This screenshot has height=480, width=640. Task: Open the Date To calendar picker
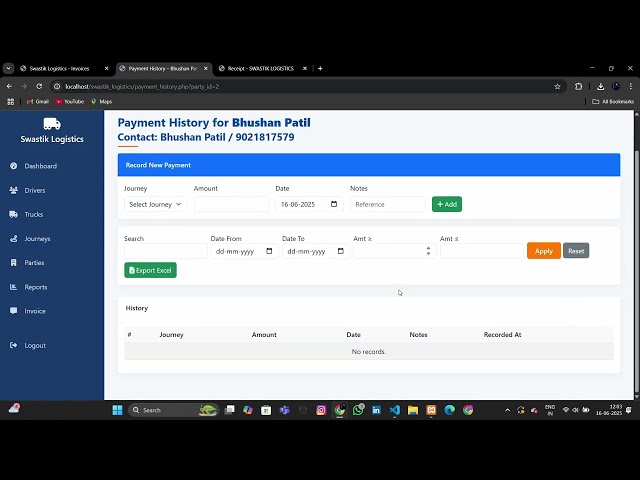pos(341,251)
